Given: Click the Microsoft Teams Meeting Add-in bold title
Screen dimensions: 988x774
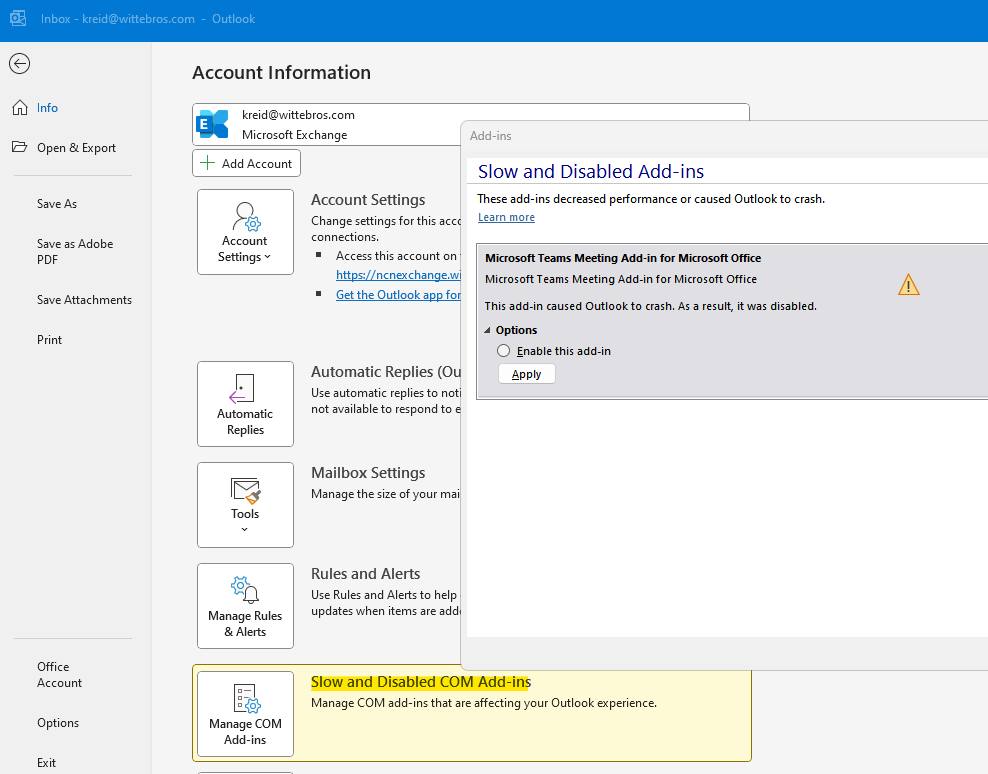Looking at the screenshot, I should 623,258.
